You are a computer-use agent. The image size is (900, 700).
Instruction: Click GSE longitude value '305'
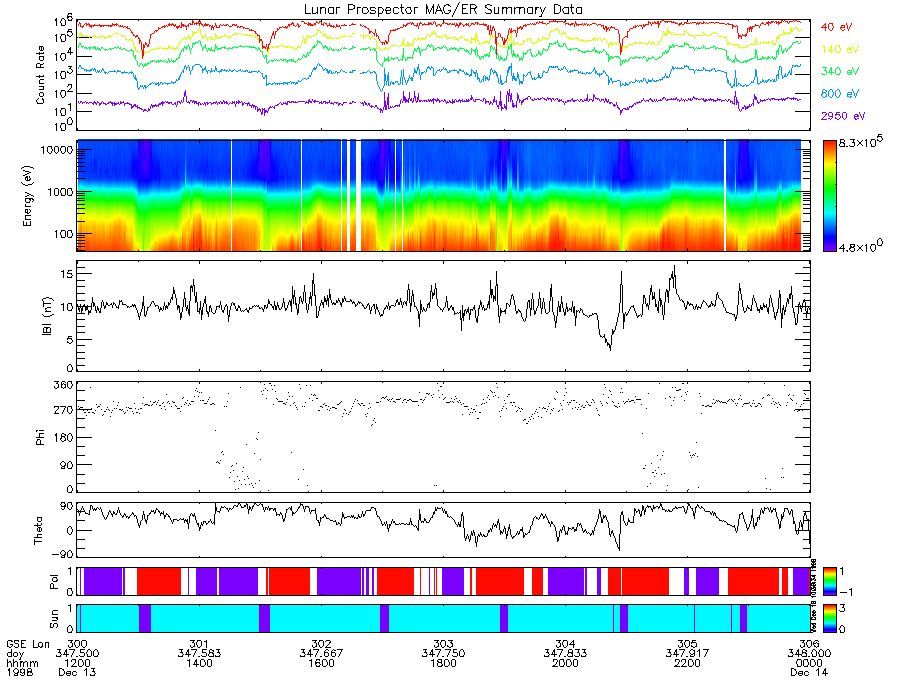pyautogui.click(x=687, y=644)
